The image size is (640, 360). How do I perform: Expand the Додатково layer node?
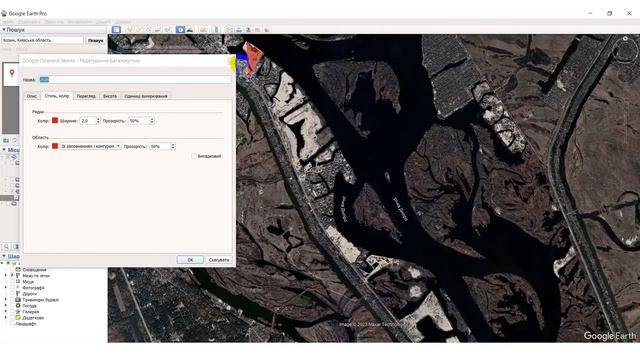6,317
